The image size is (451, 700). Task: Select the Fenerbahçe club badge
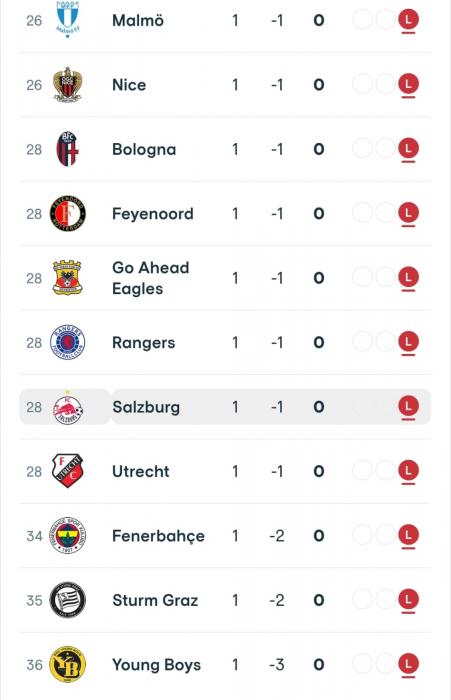tap(67, 535)
